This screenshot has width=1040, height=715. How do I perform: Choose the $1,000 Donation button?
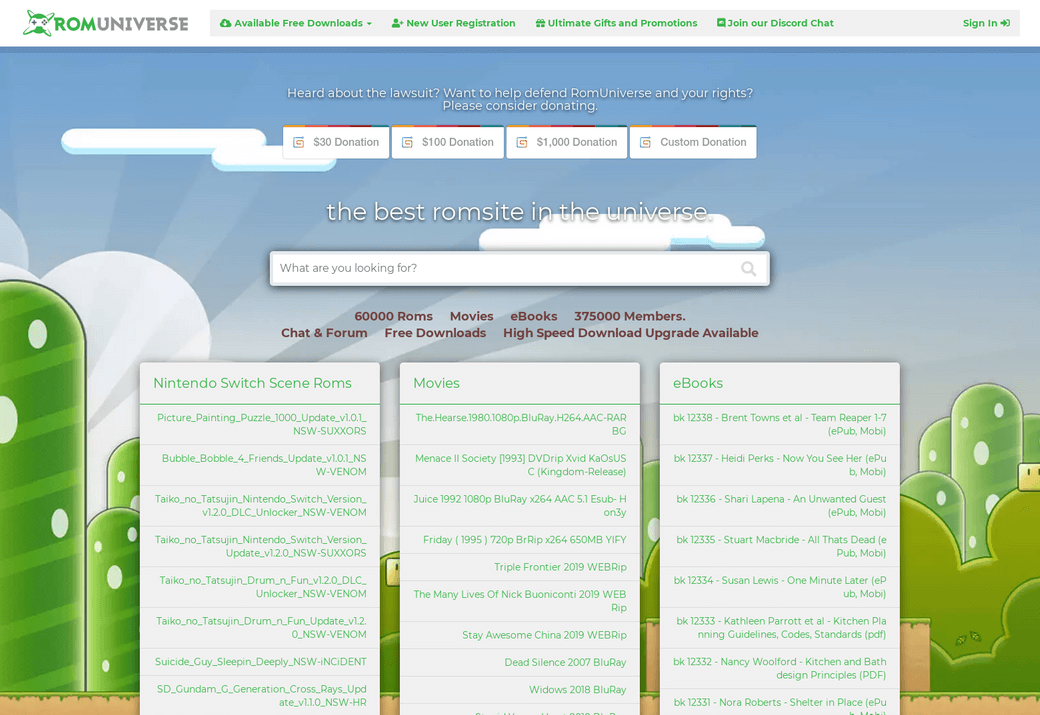(x=566, y=142)
